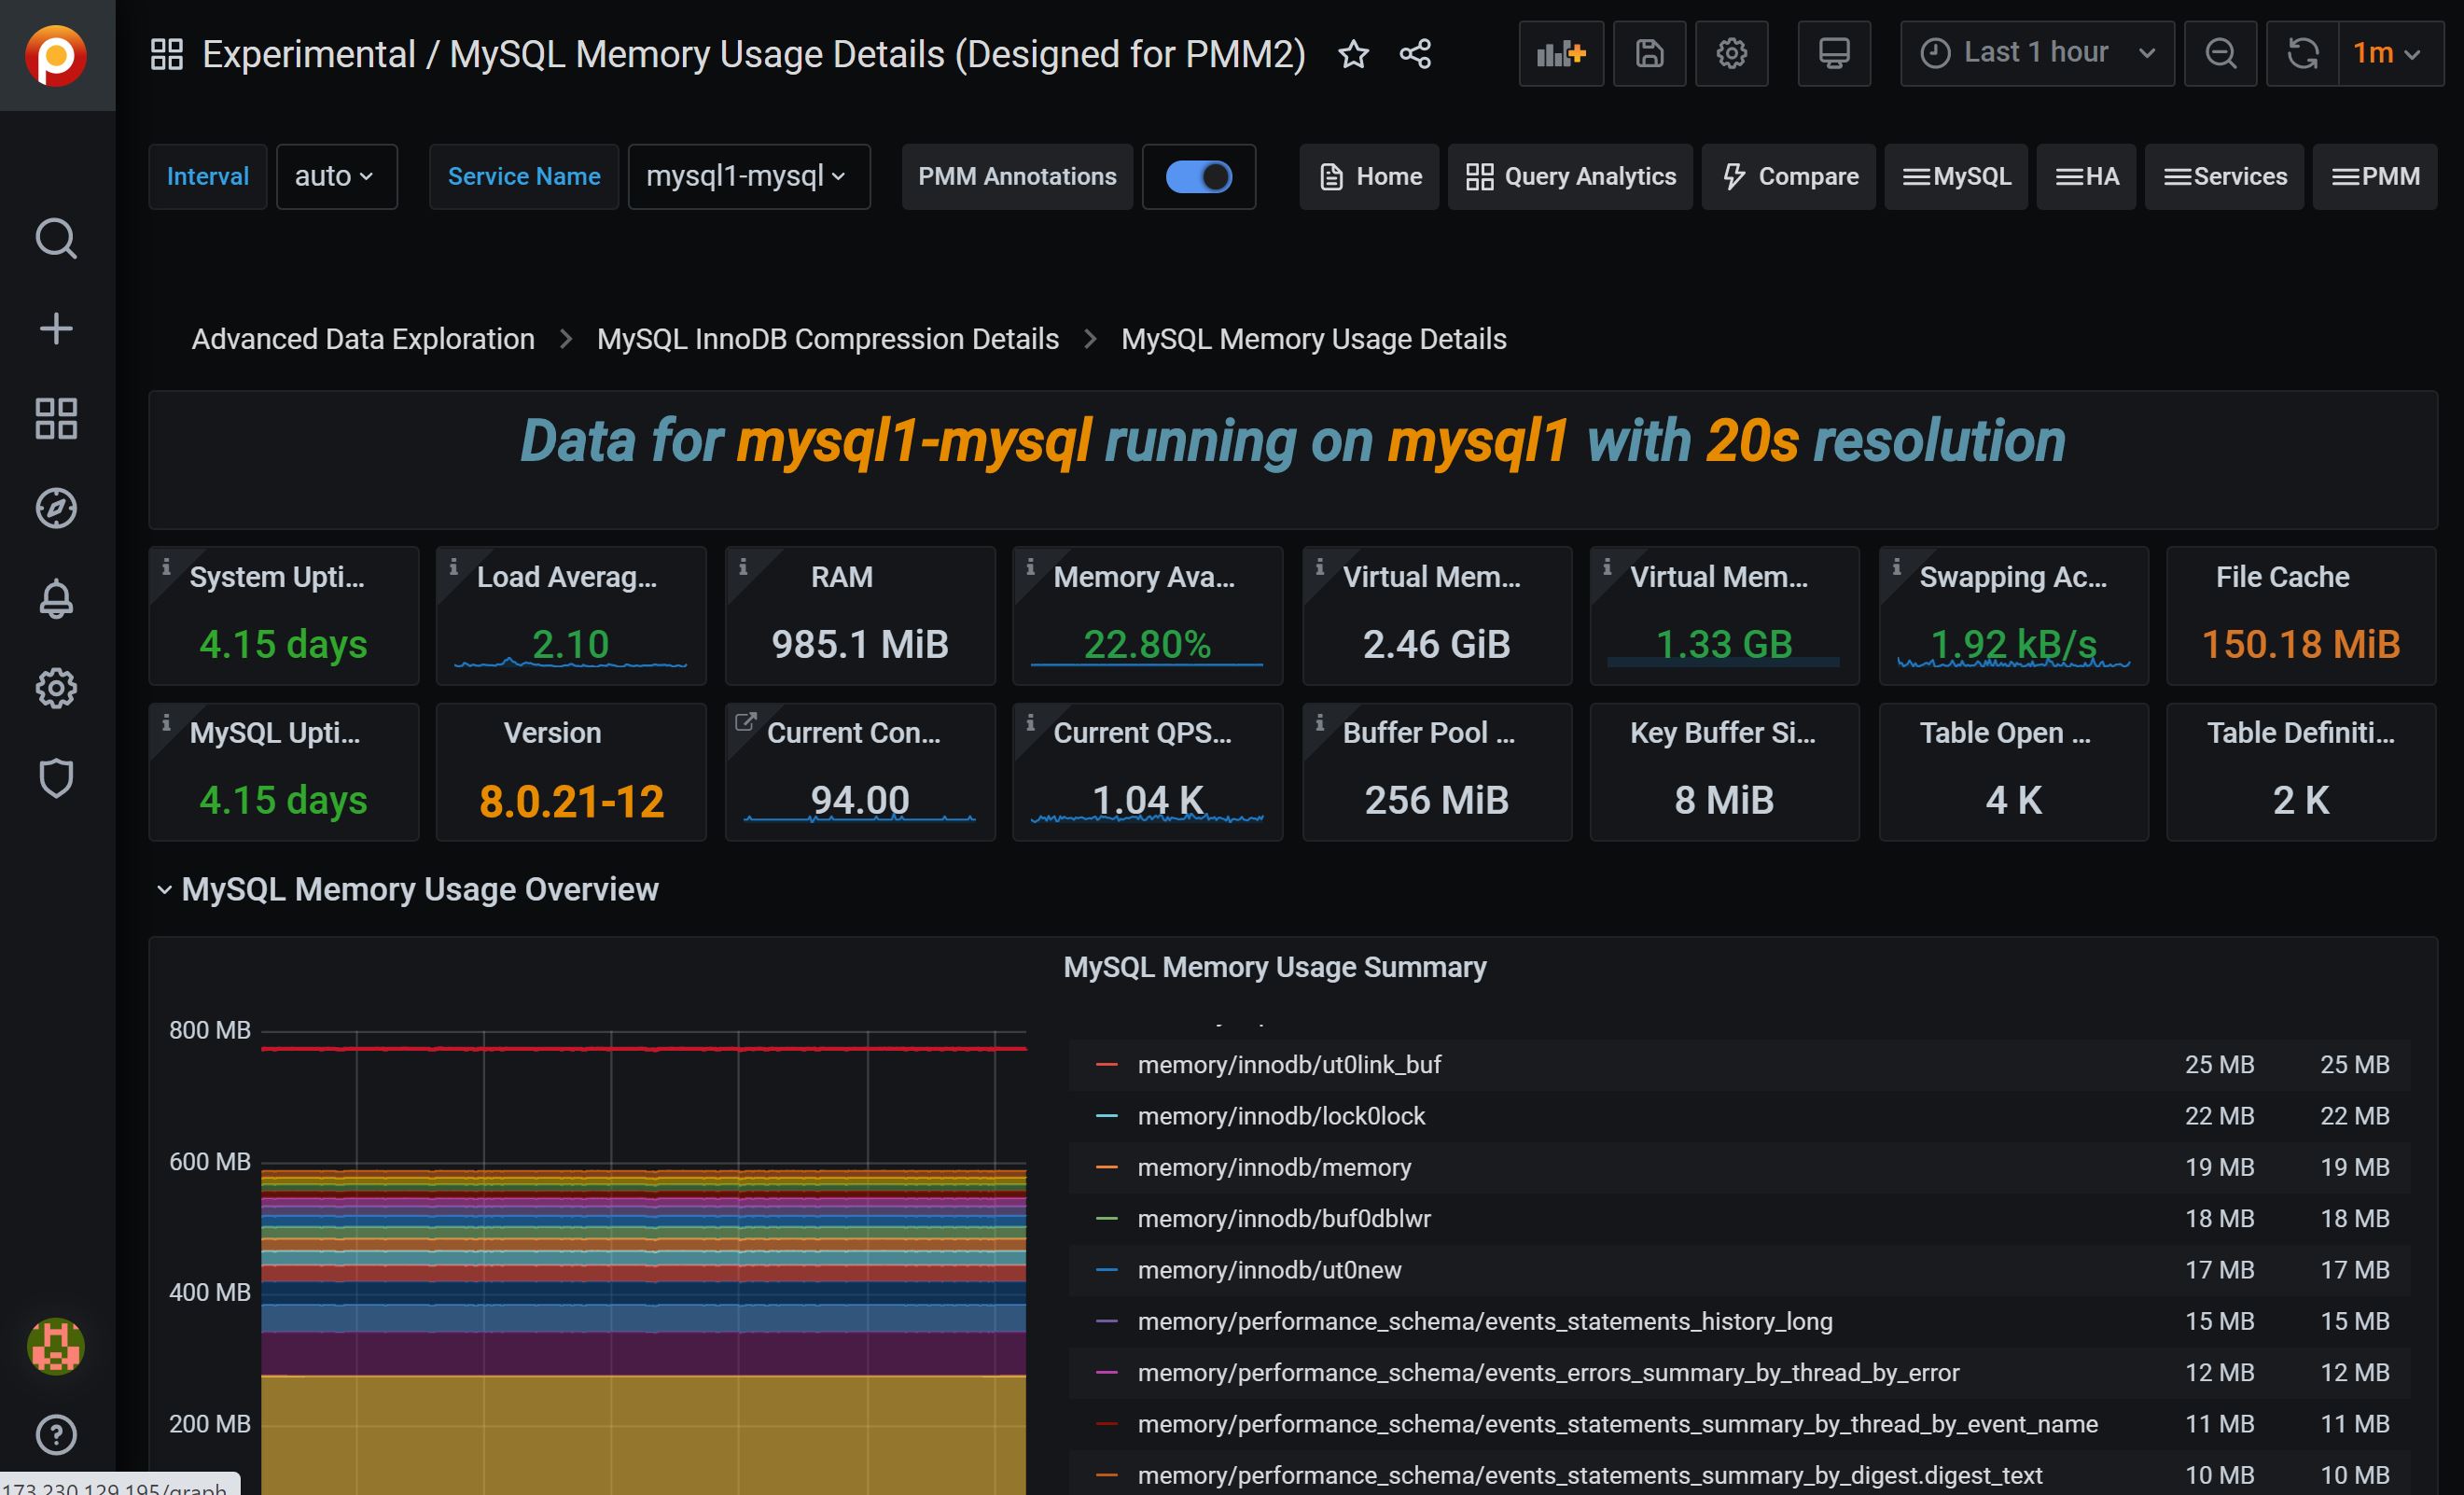The width and height of the screenshot is (2464, 1495).
Task: Share dashboard via share icon
Action: [x=1415, y=54]
